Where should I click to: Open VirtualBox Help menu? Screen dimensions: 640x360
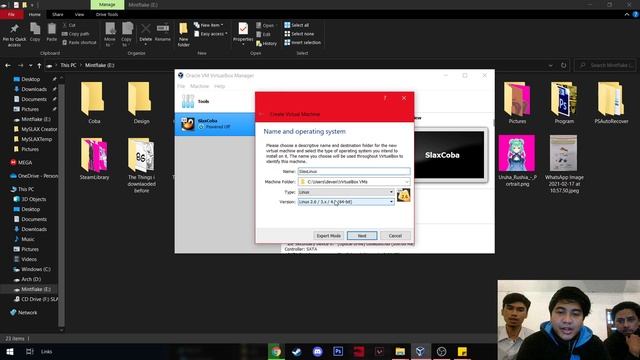(220, 86)
